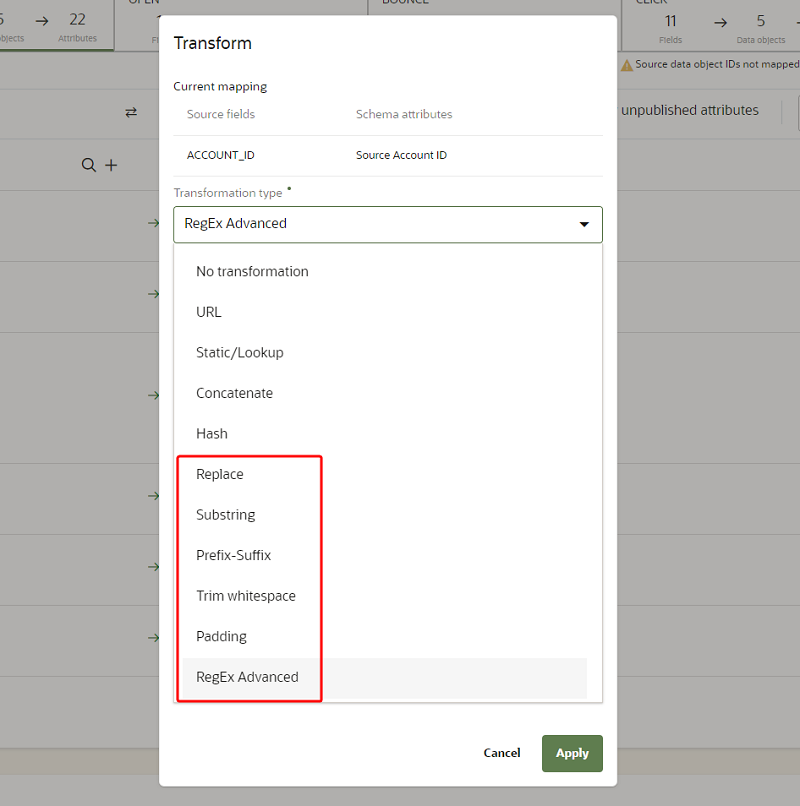Select the "Hash" transformation option
The height and width of the screenshot is (806, 800).
coord(211,433)
